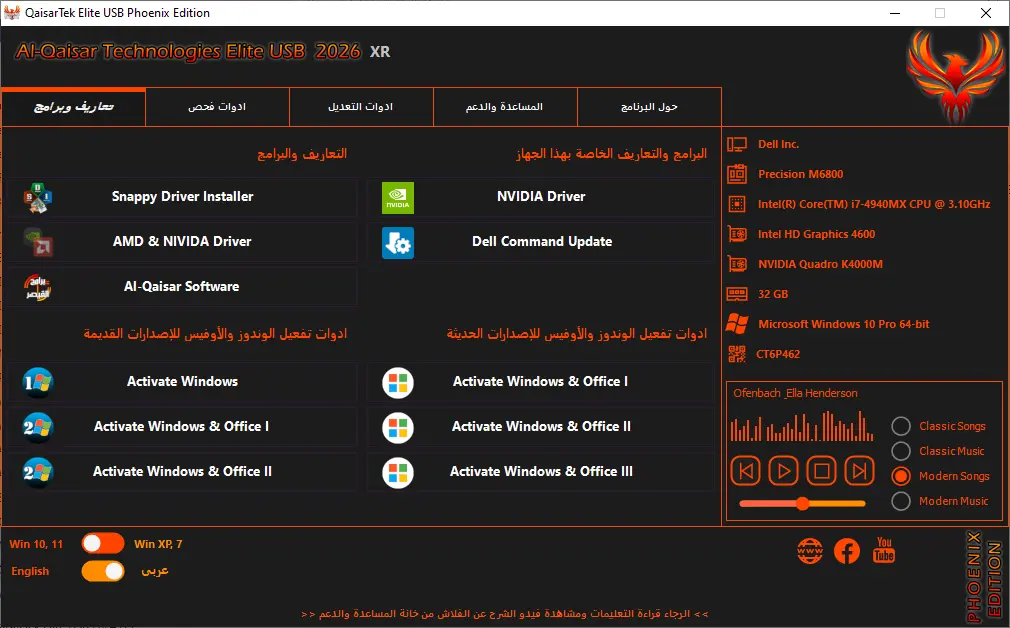Click the graphics card icon beside NVIDIA Quadro K4000M
This screenshot has height=628, width=1010.
pyautogui.click(x=737, y=264)
